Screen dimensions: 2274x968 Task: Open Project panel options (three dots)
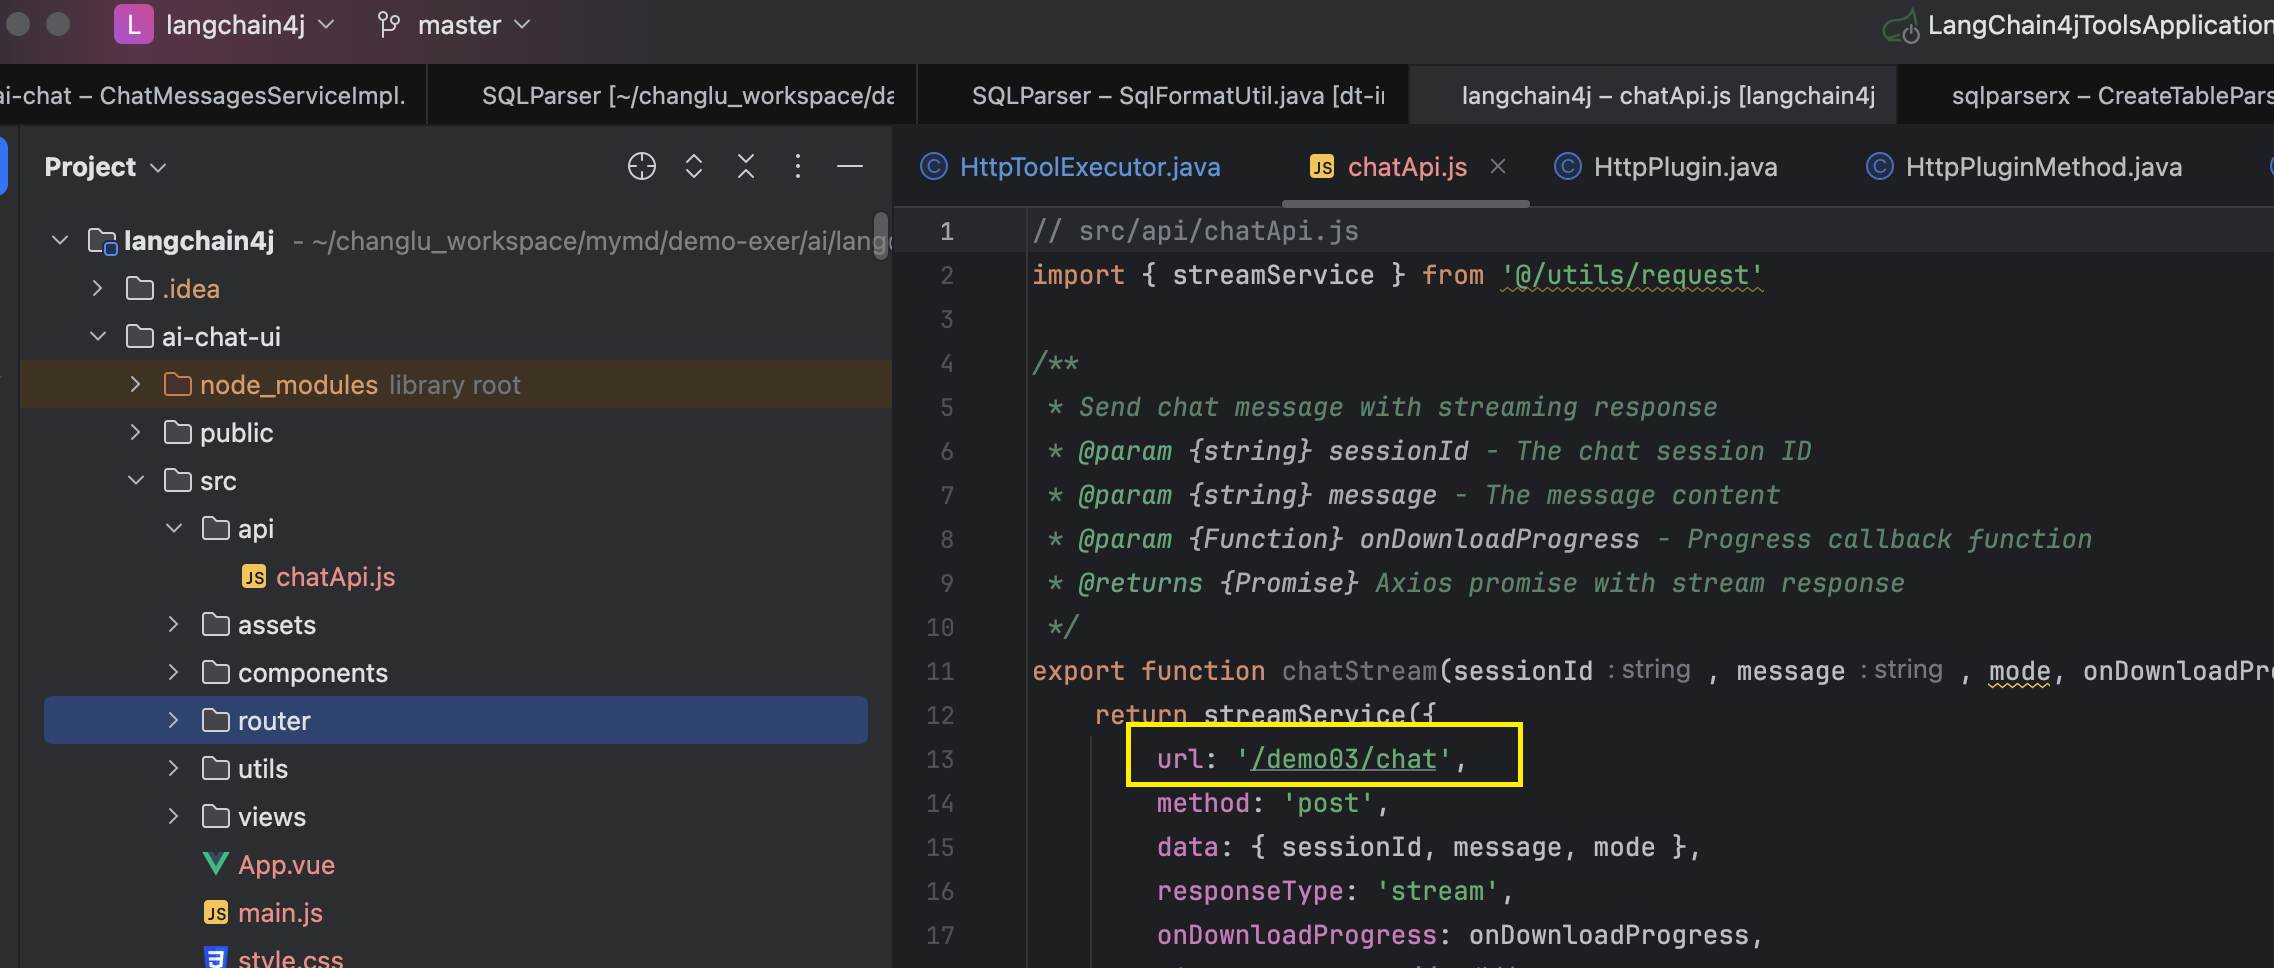coord(797,166)
